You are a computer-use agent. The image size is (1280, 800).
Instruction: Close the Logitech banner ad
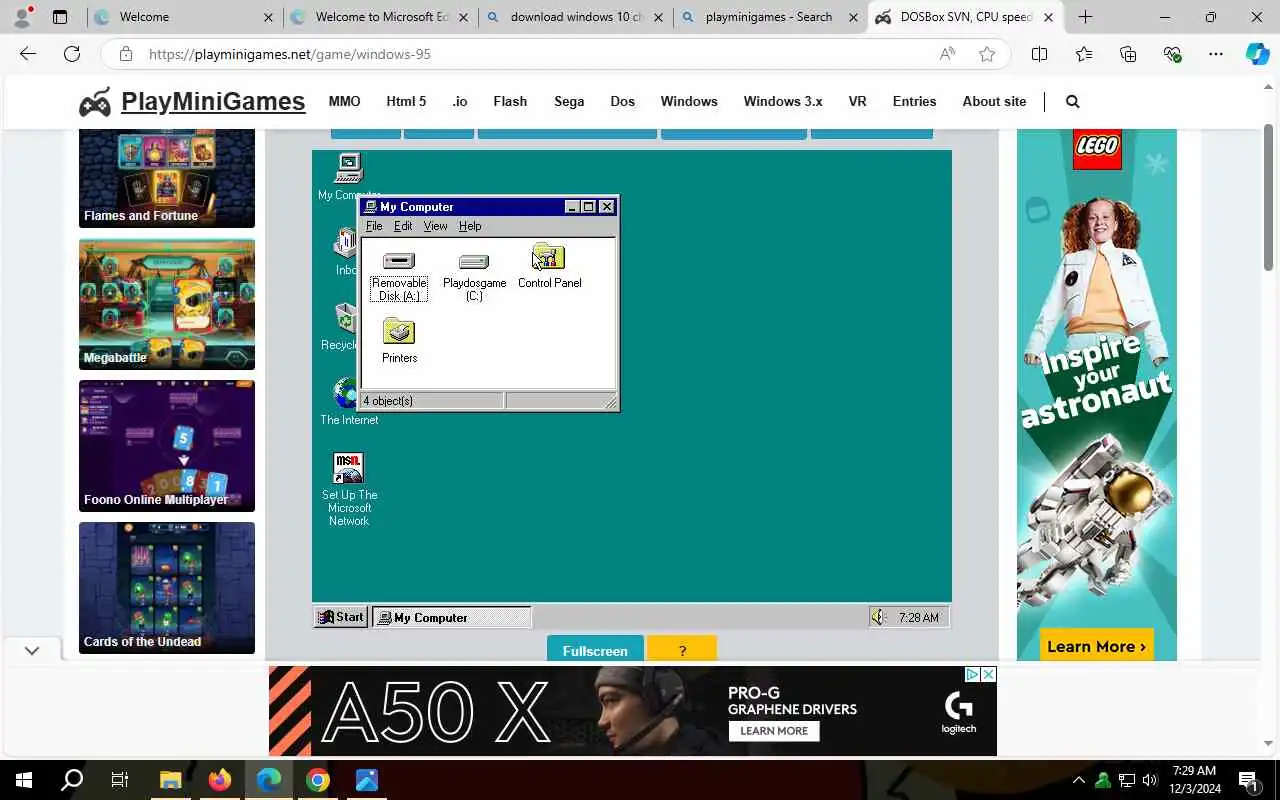click(988, 675)
